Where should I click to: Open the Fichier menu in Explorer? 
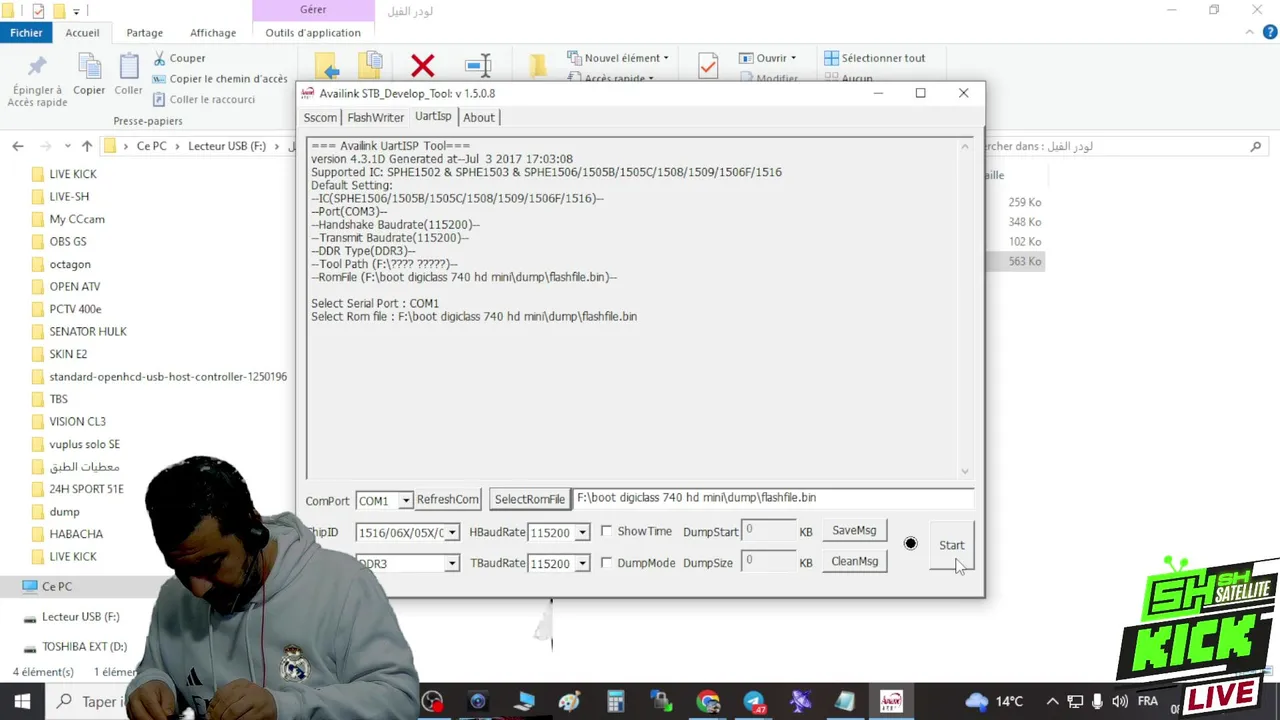(x=27, y=33)
